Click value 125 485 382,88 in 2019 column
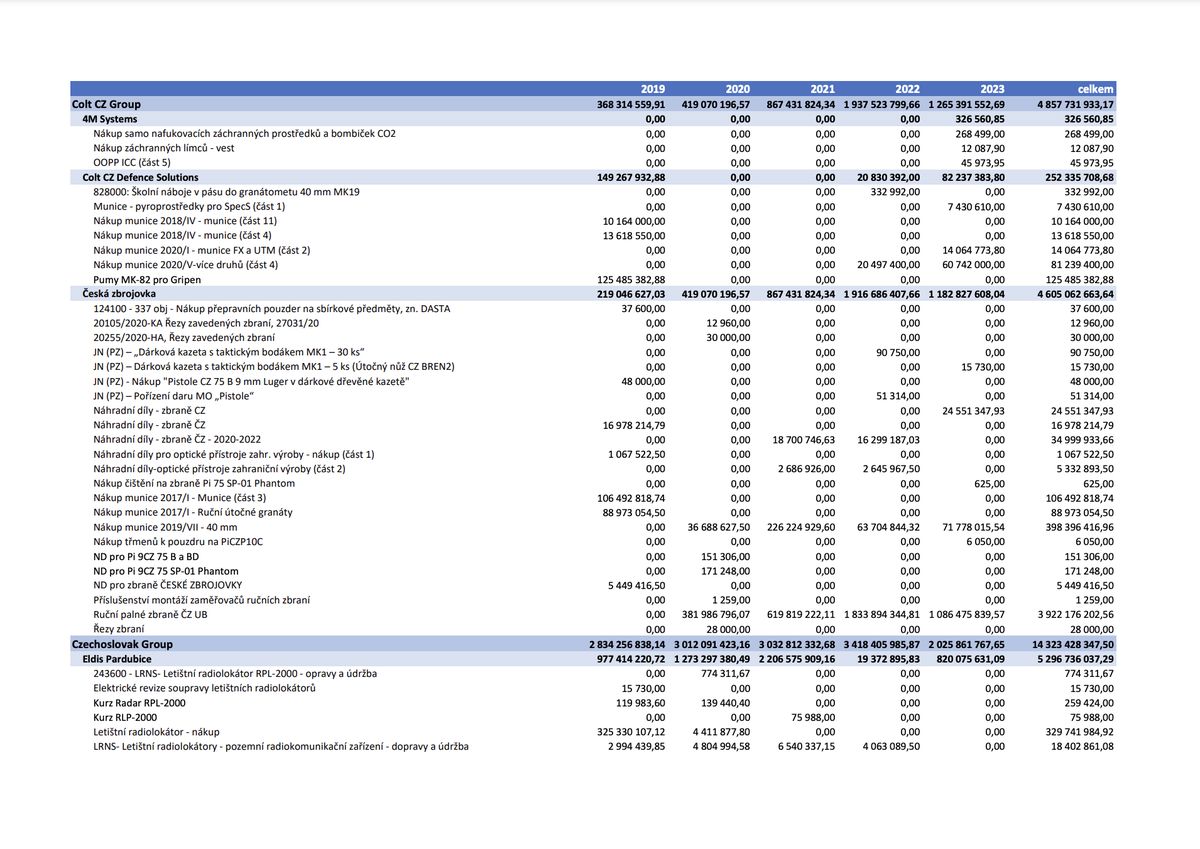 [x=630, y=279]
